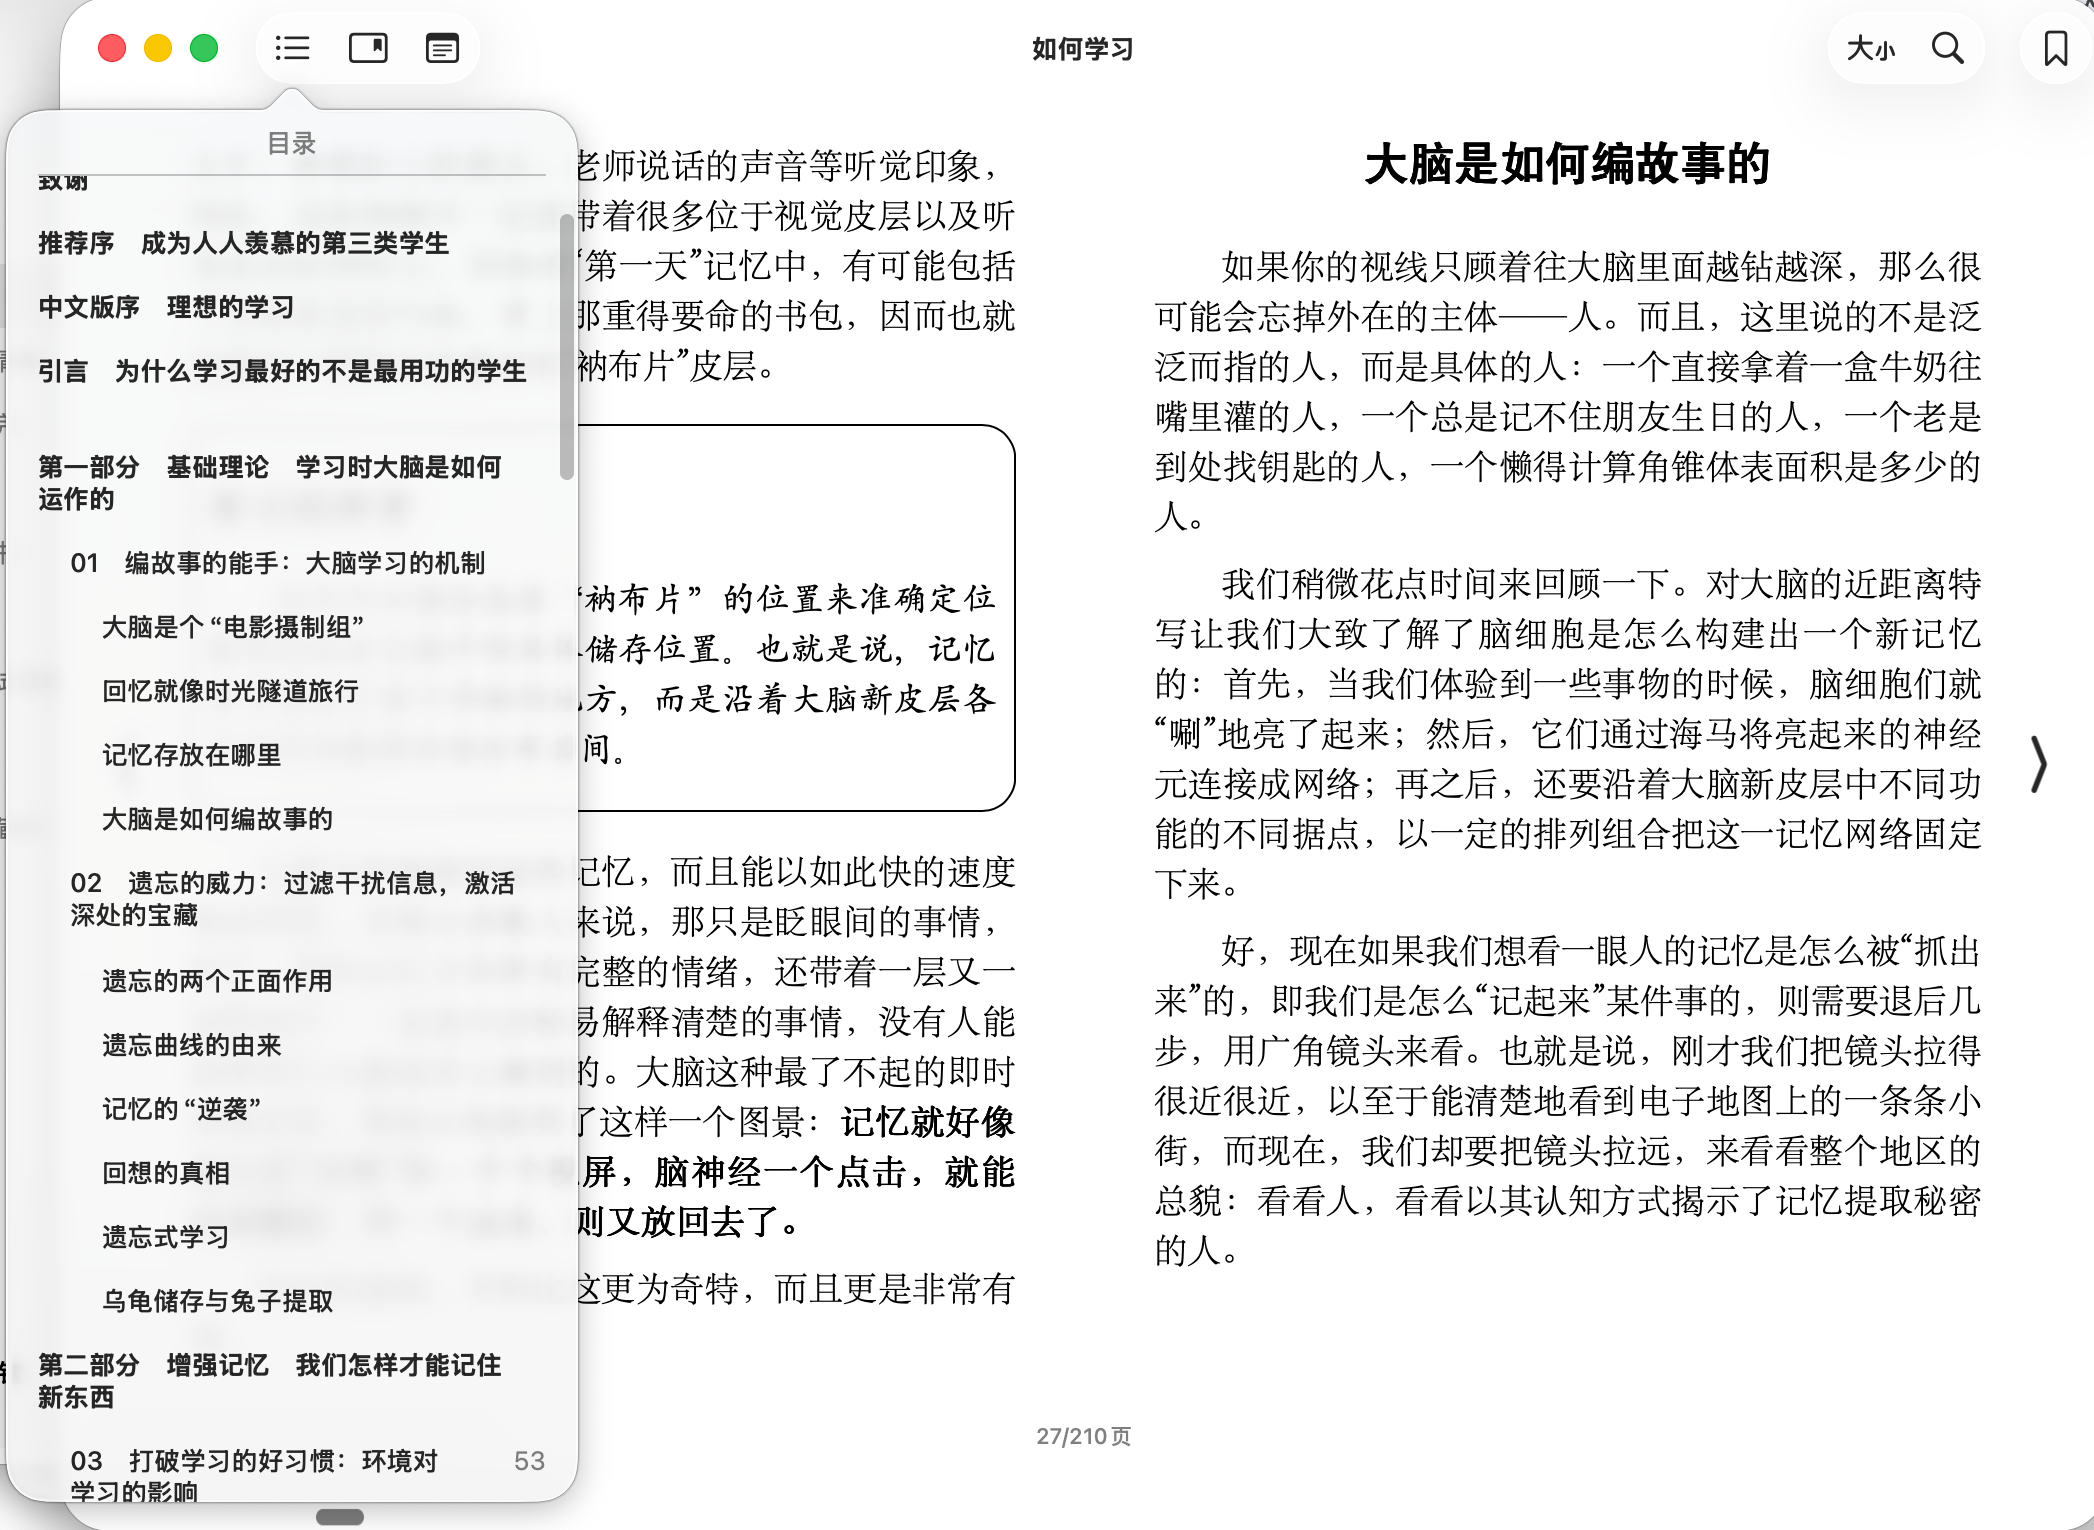Open the table of contents icon in the toolbar
The width and height of the screenshot is (2094, 1530).
[x=291, y=47]
